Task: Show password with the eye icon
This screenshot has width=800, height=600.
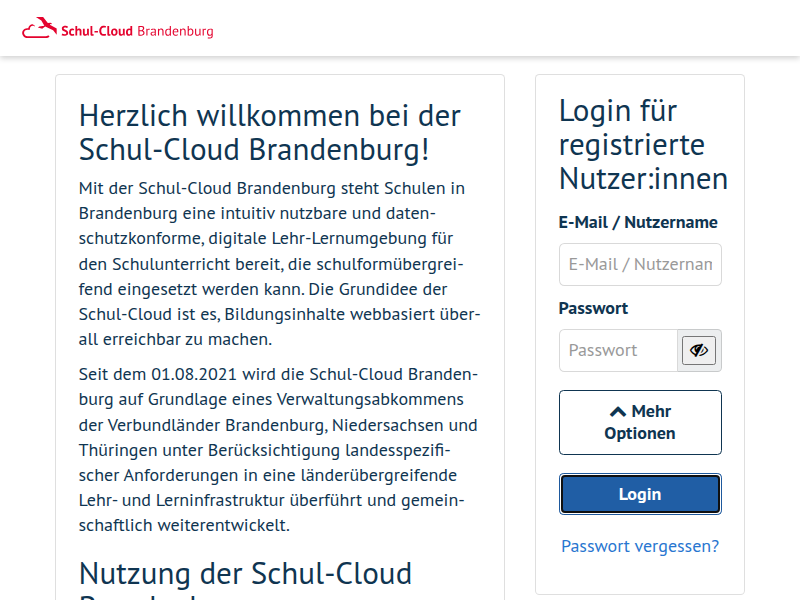Action: tap(699, 351)
